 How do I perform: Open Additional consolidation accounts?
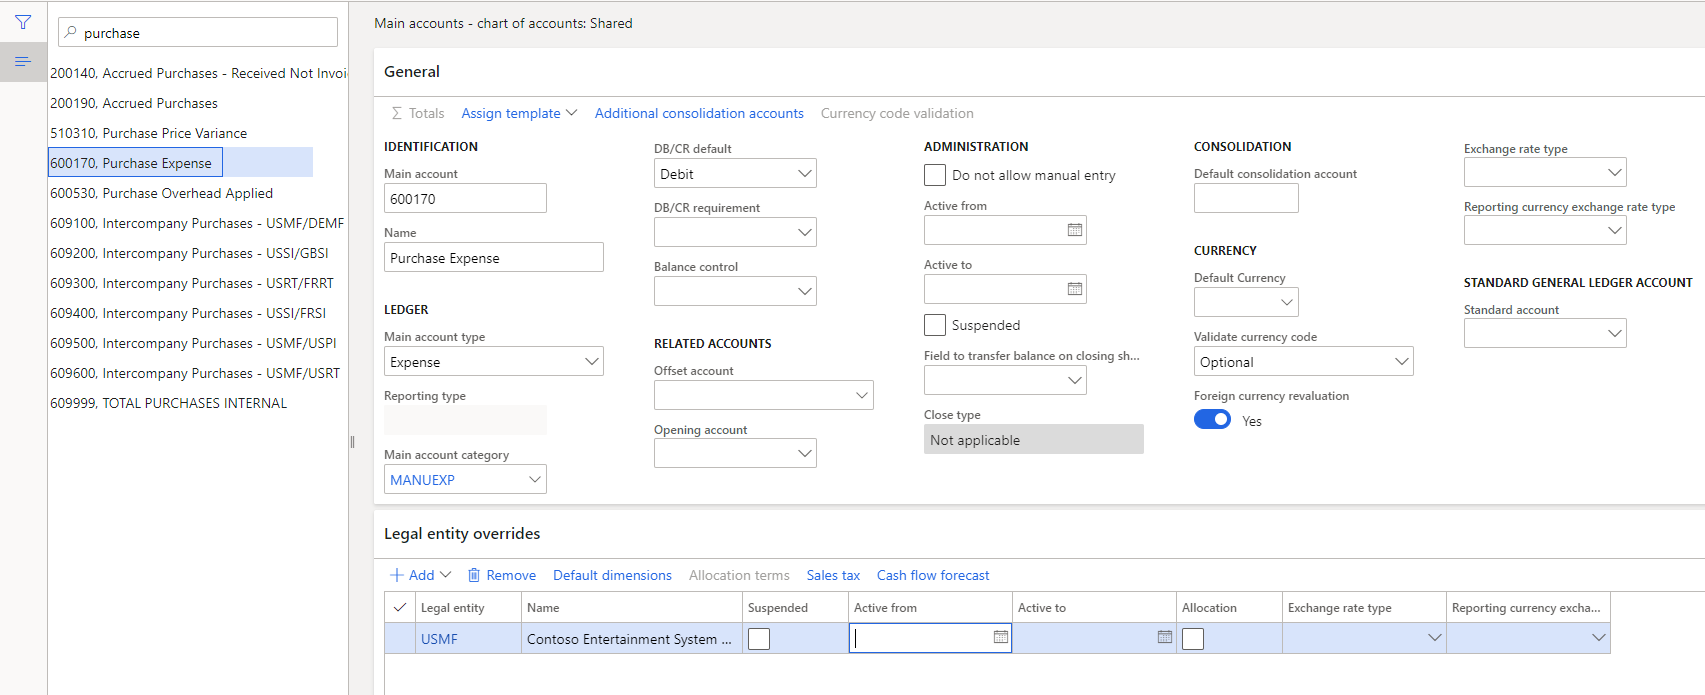click(699, 113)
